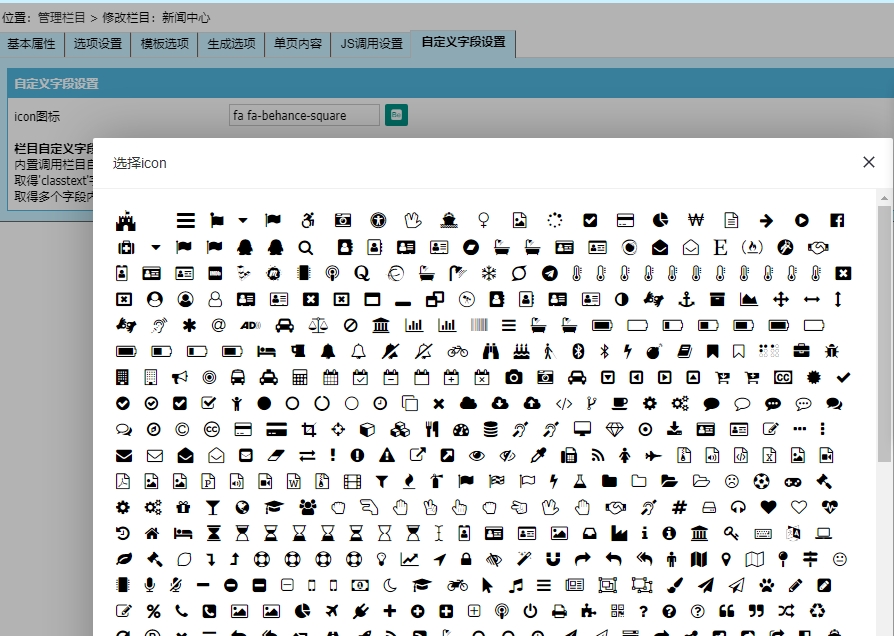Select the castle icon in the picker
This screenshot has height=636, width=894.
(125, 221)
